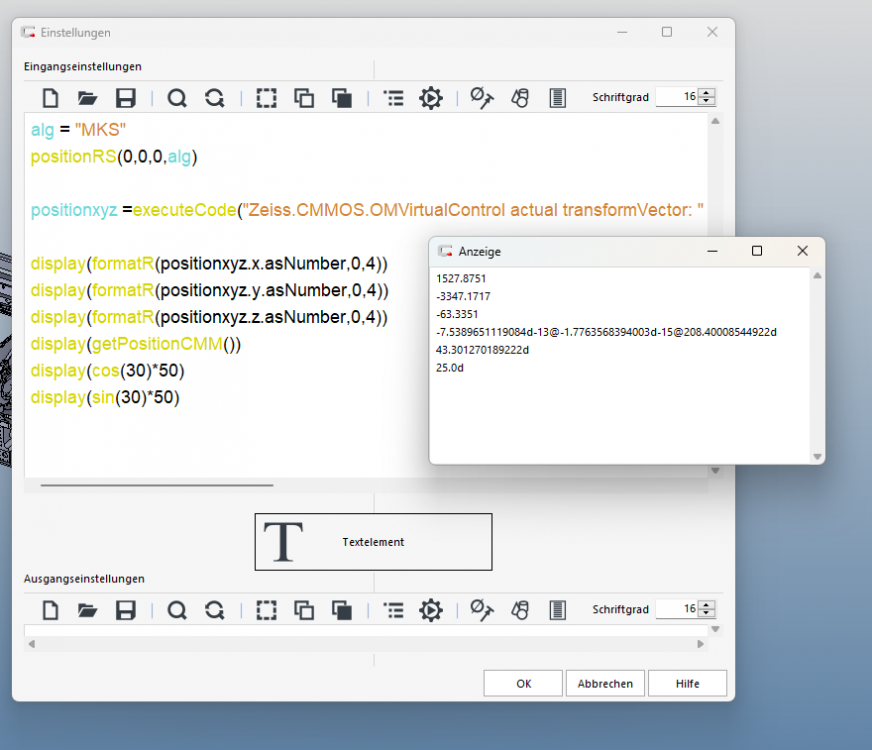
Task: Click the Search magnifier icon in the top toolbar
Action: (177, 98)
